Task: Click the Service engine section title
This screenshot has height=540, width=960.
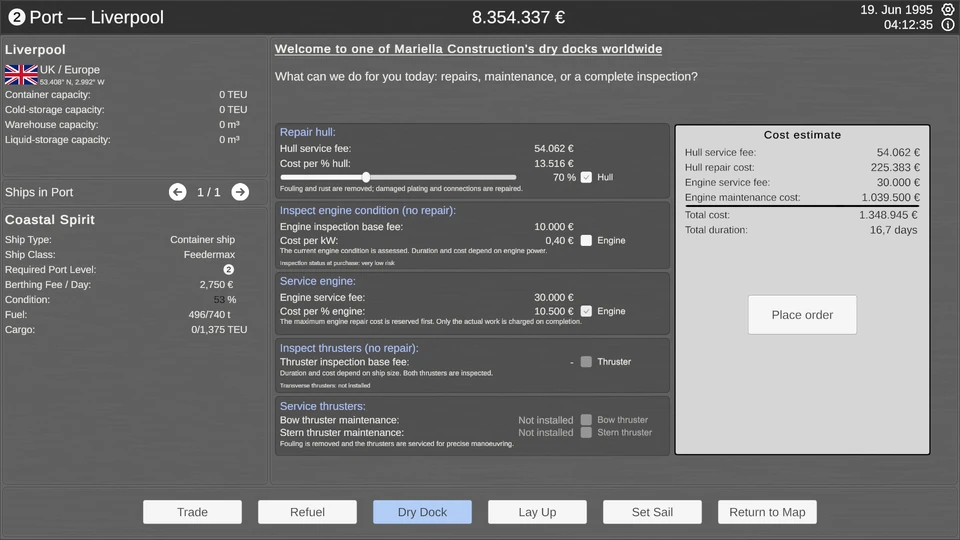Action: 317,282
